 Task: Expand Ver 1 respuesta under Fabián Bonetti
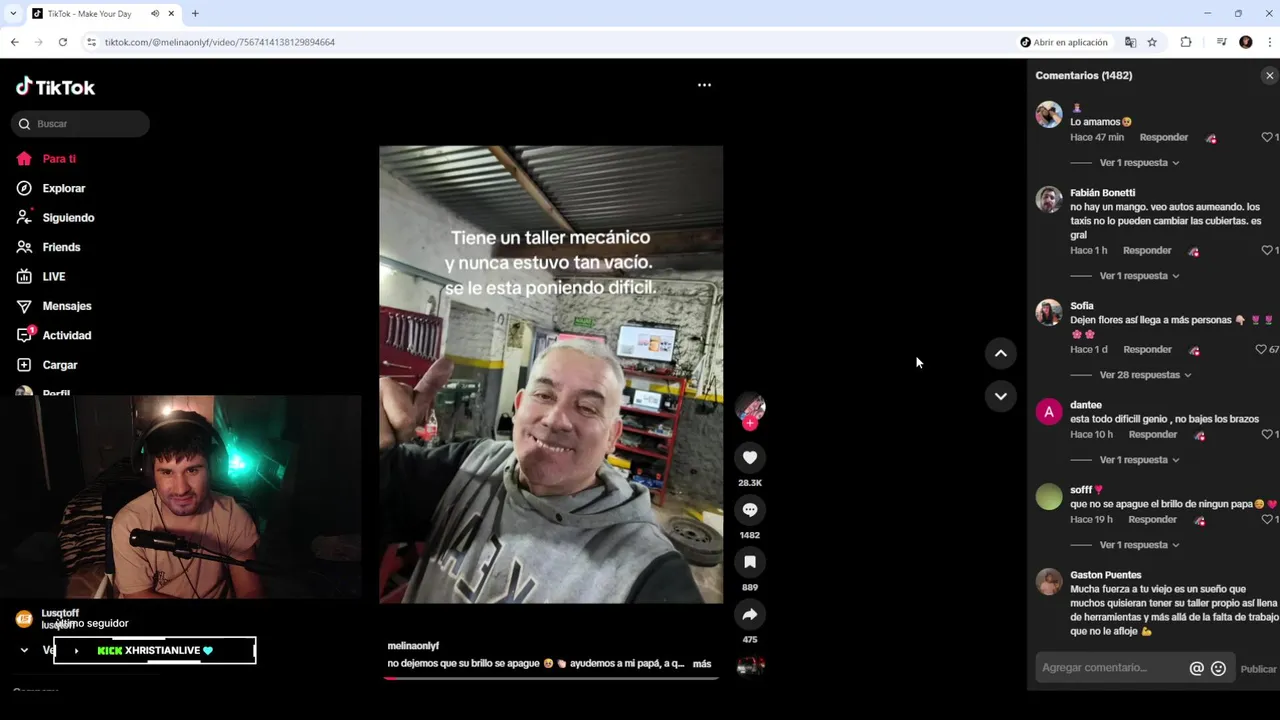click(x=1139, y=275)
